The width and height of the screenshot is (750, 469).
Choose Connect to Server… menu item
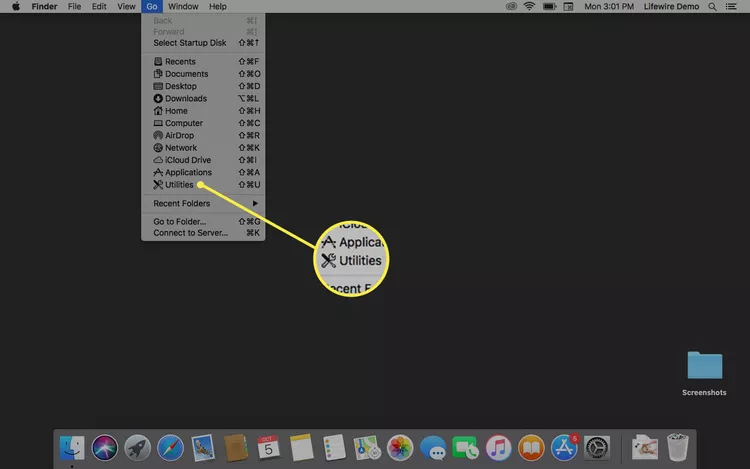(x=203, y=233)
